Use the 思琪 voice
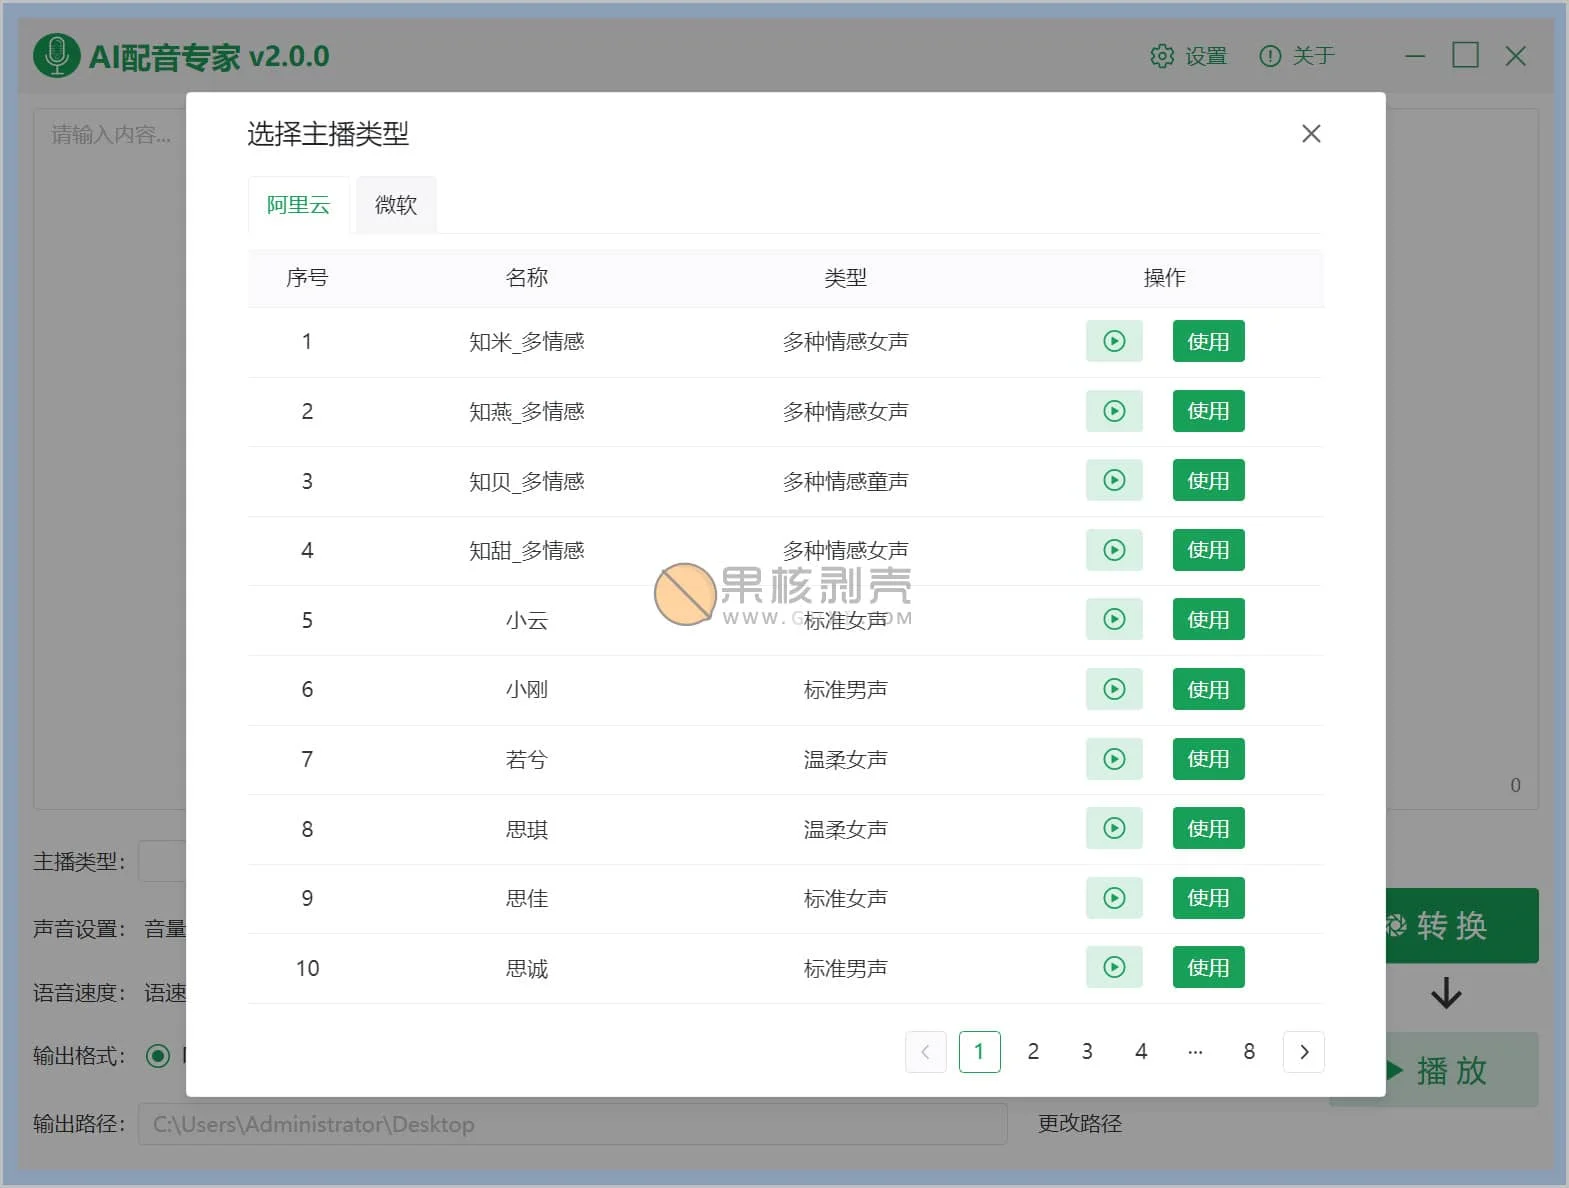 click(x=1208, y=828)
